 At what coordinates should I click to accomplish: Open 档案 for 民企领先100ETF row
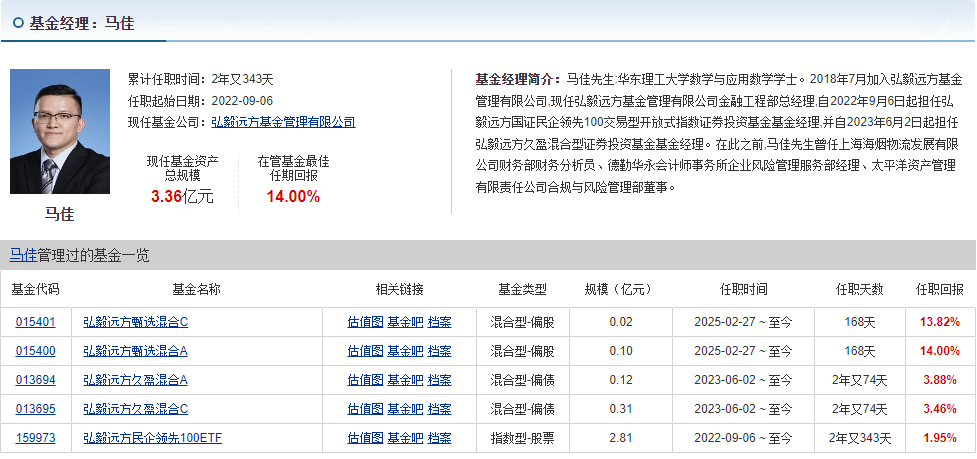[439, 438]
